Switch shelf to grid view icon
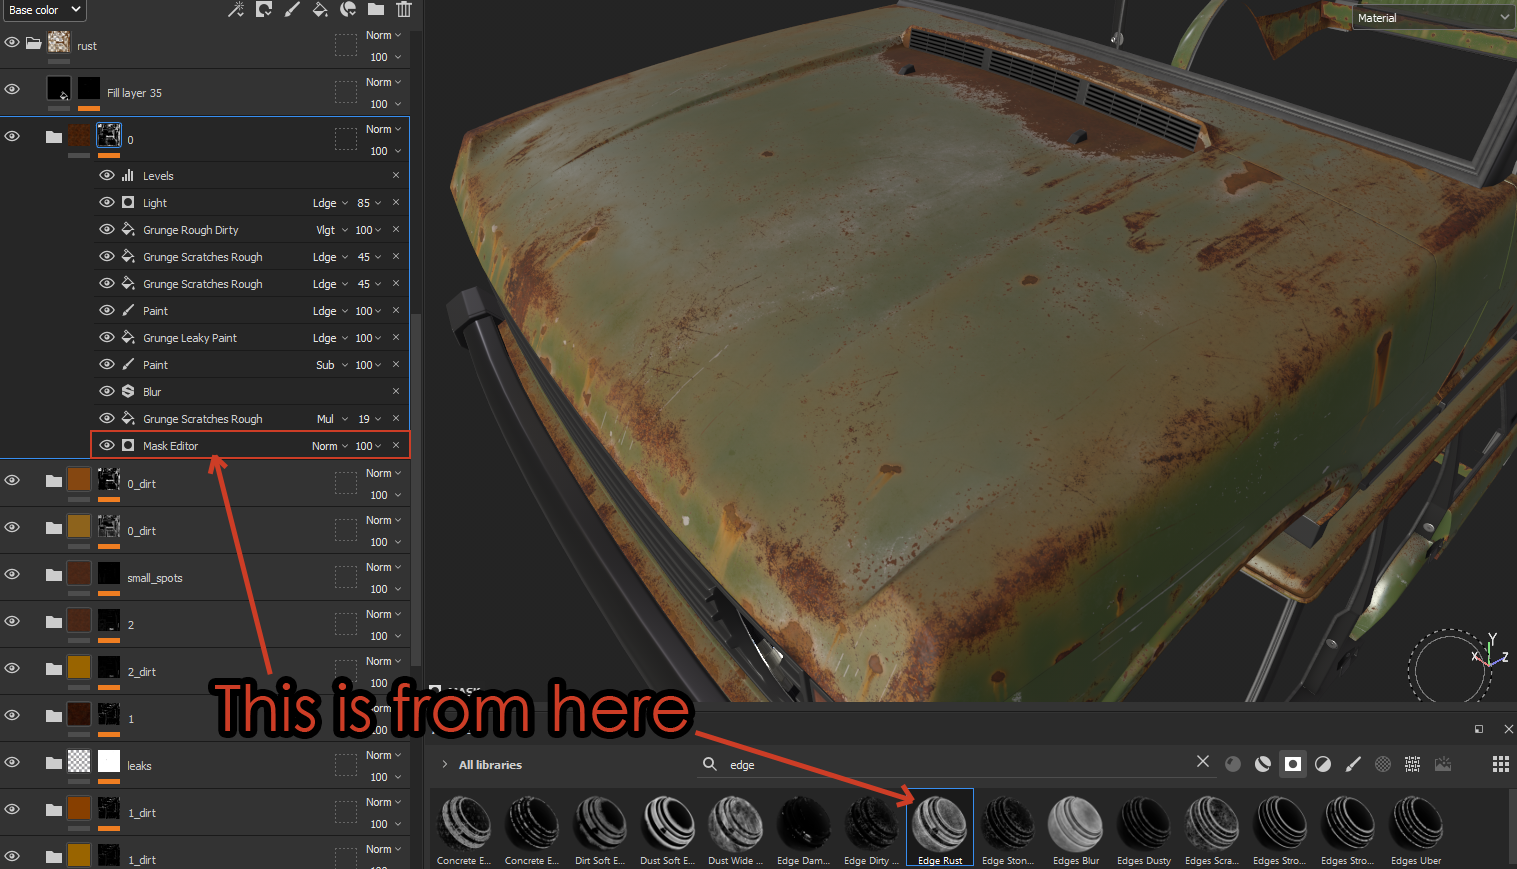This screenshot has height=869, width=1517. click(1501, 764)
